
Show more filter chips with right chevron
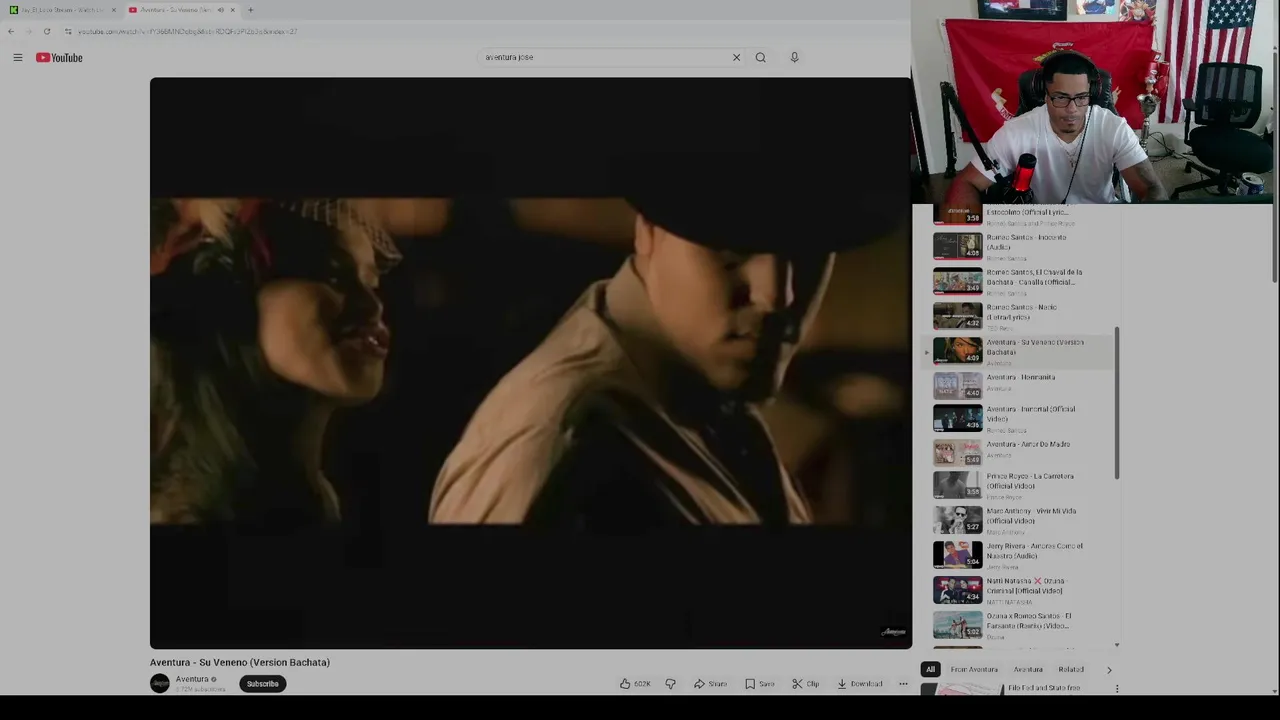[x=1109, y=670]
